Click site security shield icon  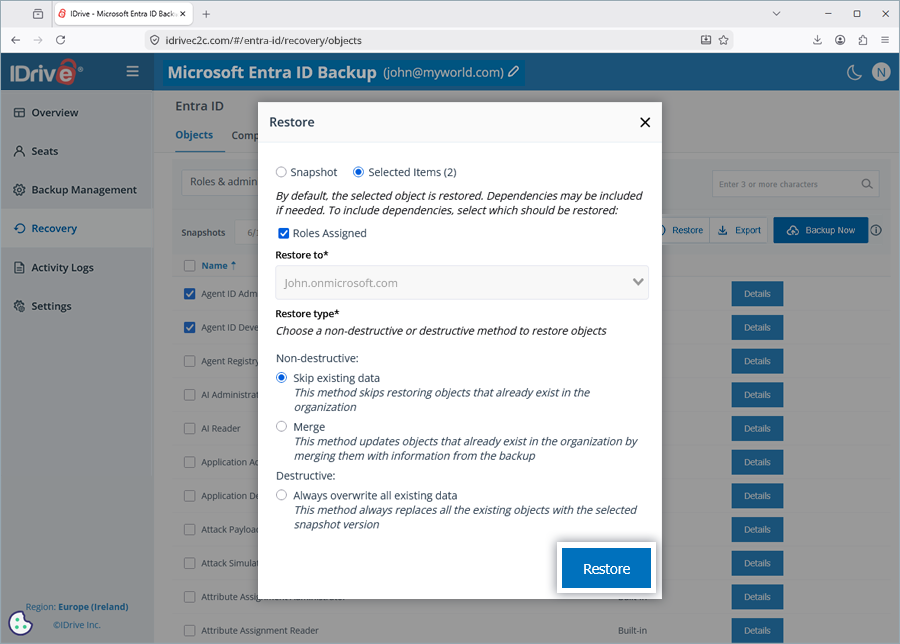click(154, 40)
